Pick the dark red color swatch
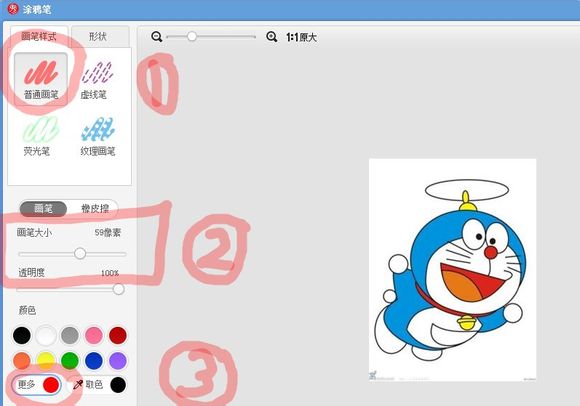The width and height of the screenshot is (580, 406). (118, 336)
